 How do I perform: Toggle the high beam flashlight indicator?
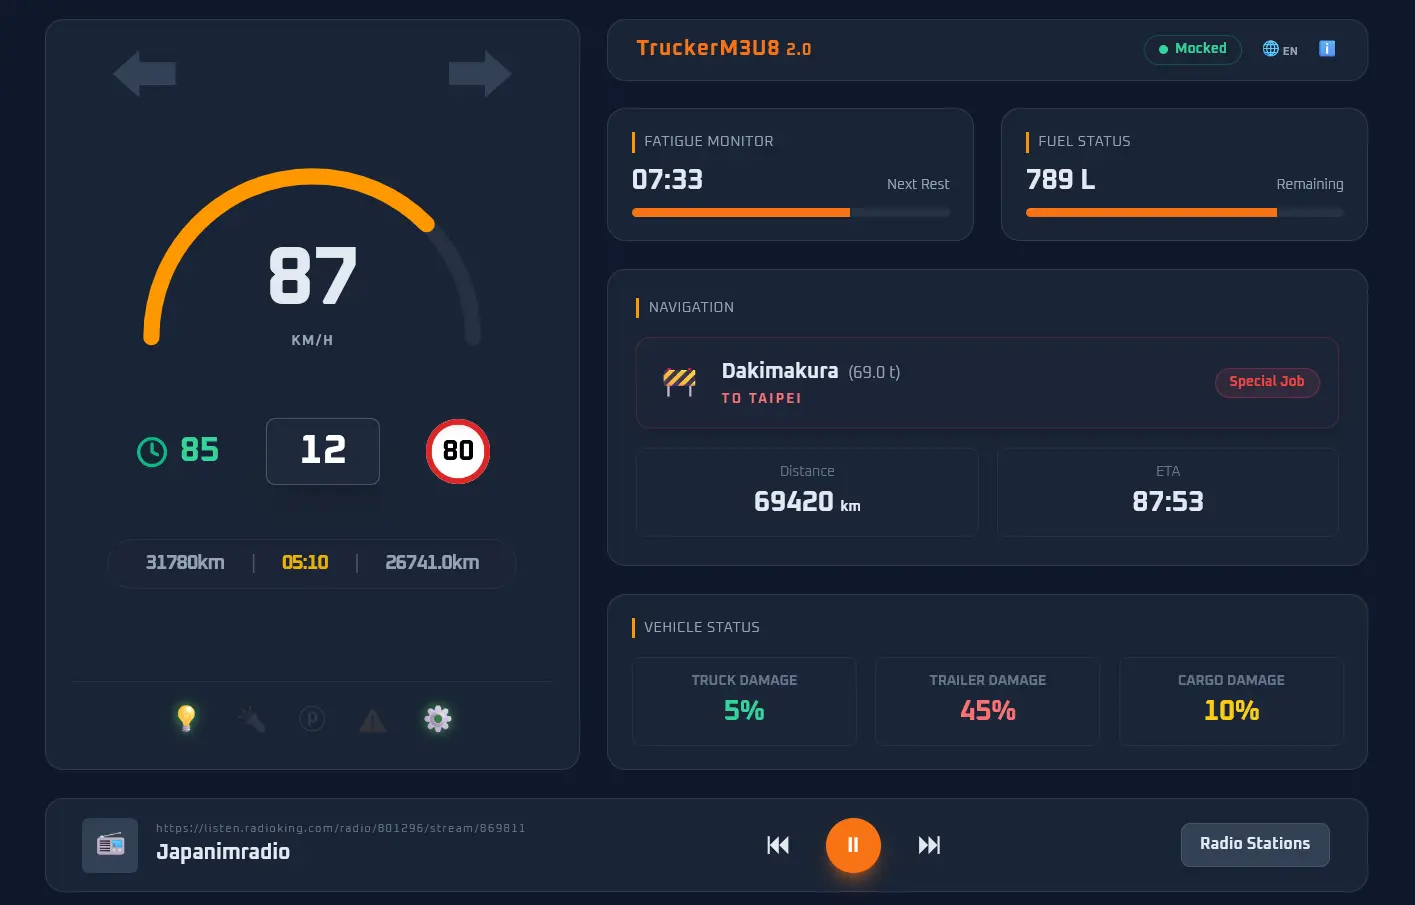251,719
